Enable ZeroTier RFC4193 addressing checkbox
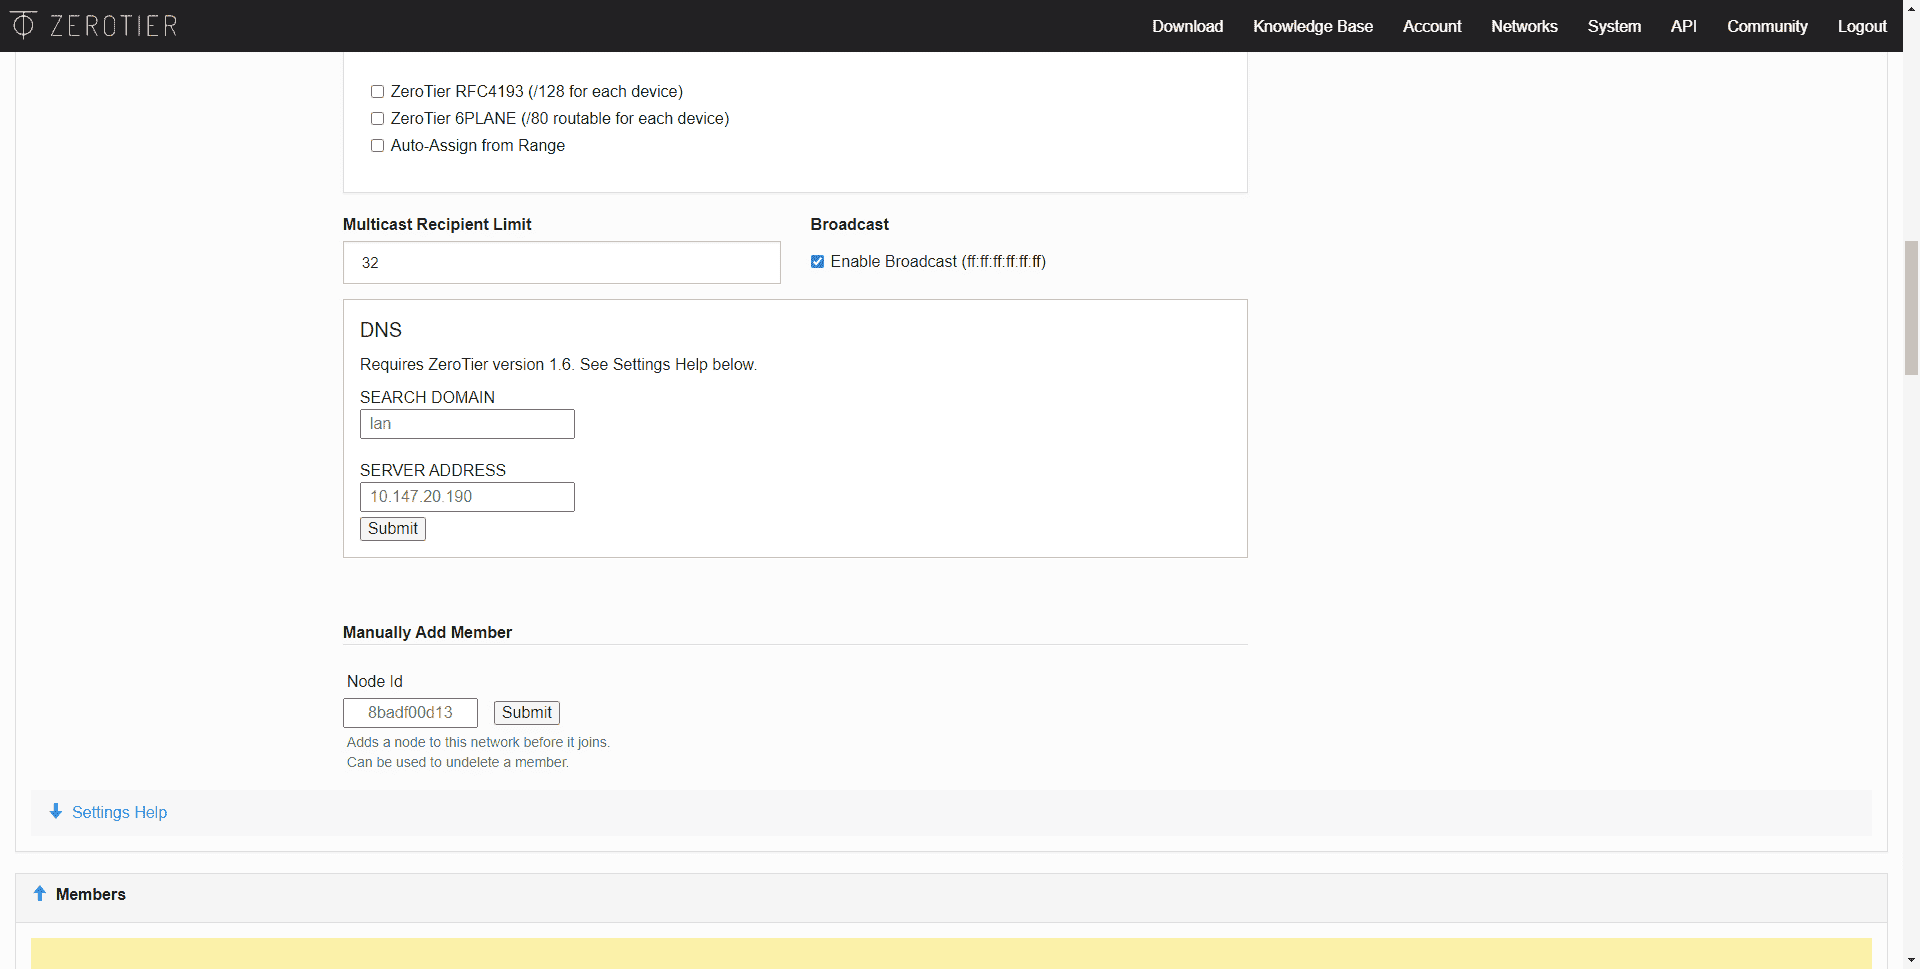Viewport: 1920px width, 969px height. (377, 91)
